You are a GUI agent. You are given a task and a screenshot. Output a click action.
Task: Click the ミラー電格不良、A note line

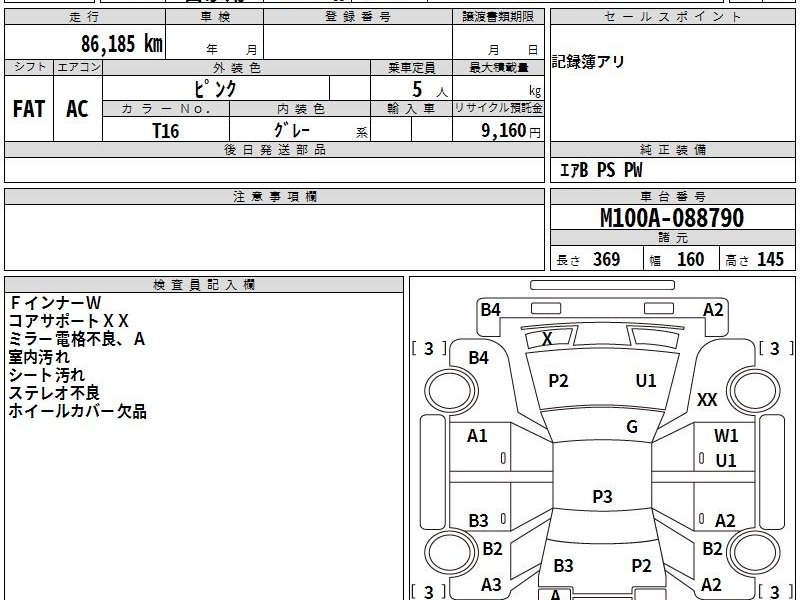point(77,339)
